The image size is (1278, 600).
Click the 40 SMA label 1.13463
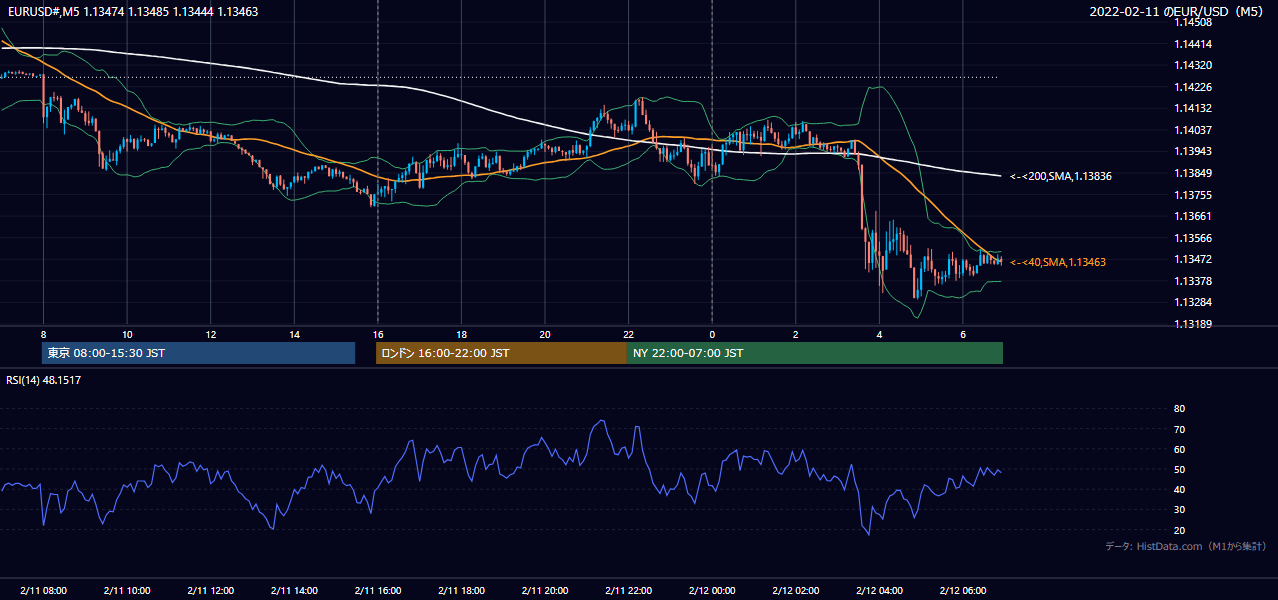[1058, 262]
